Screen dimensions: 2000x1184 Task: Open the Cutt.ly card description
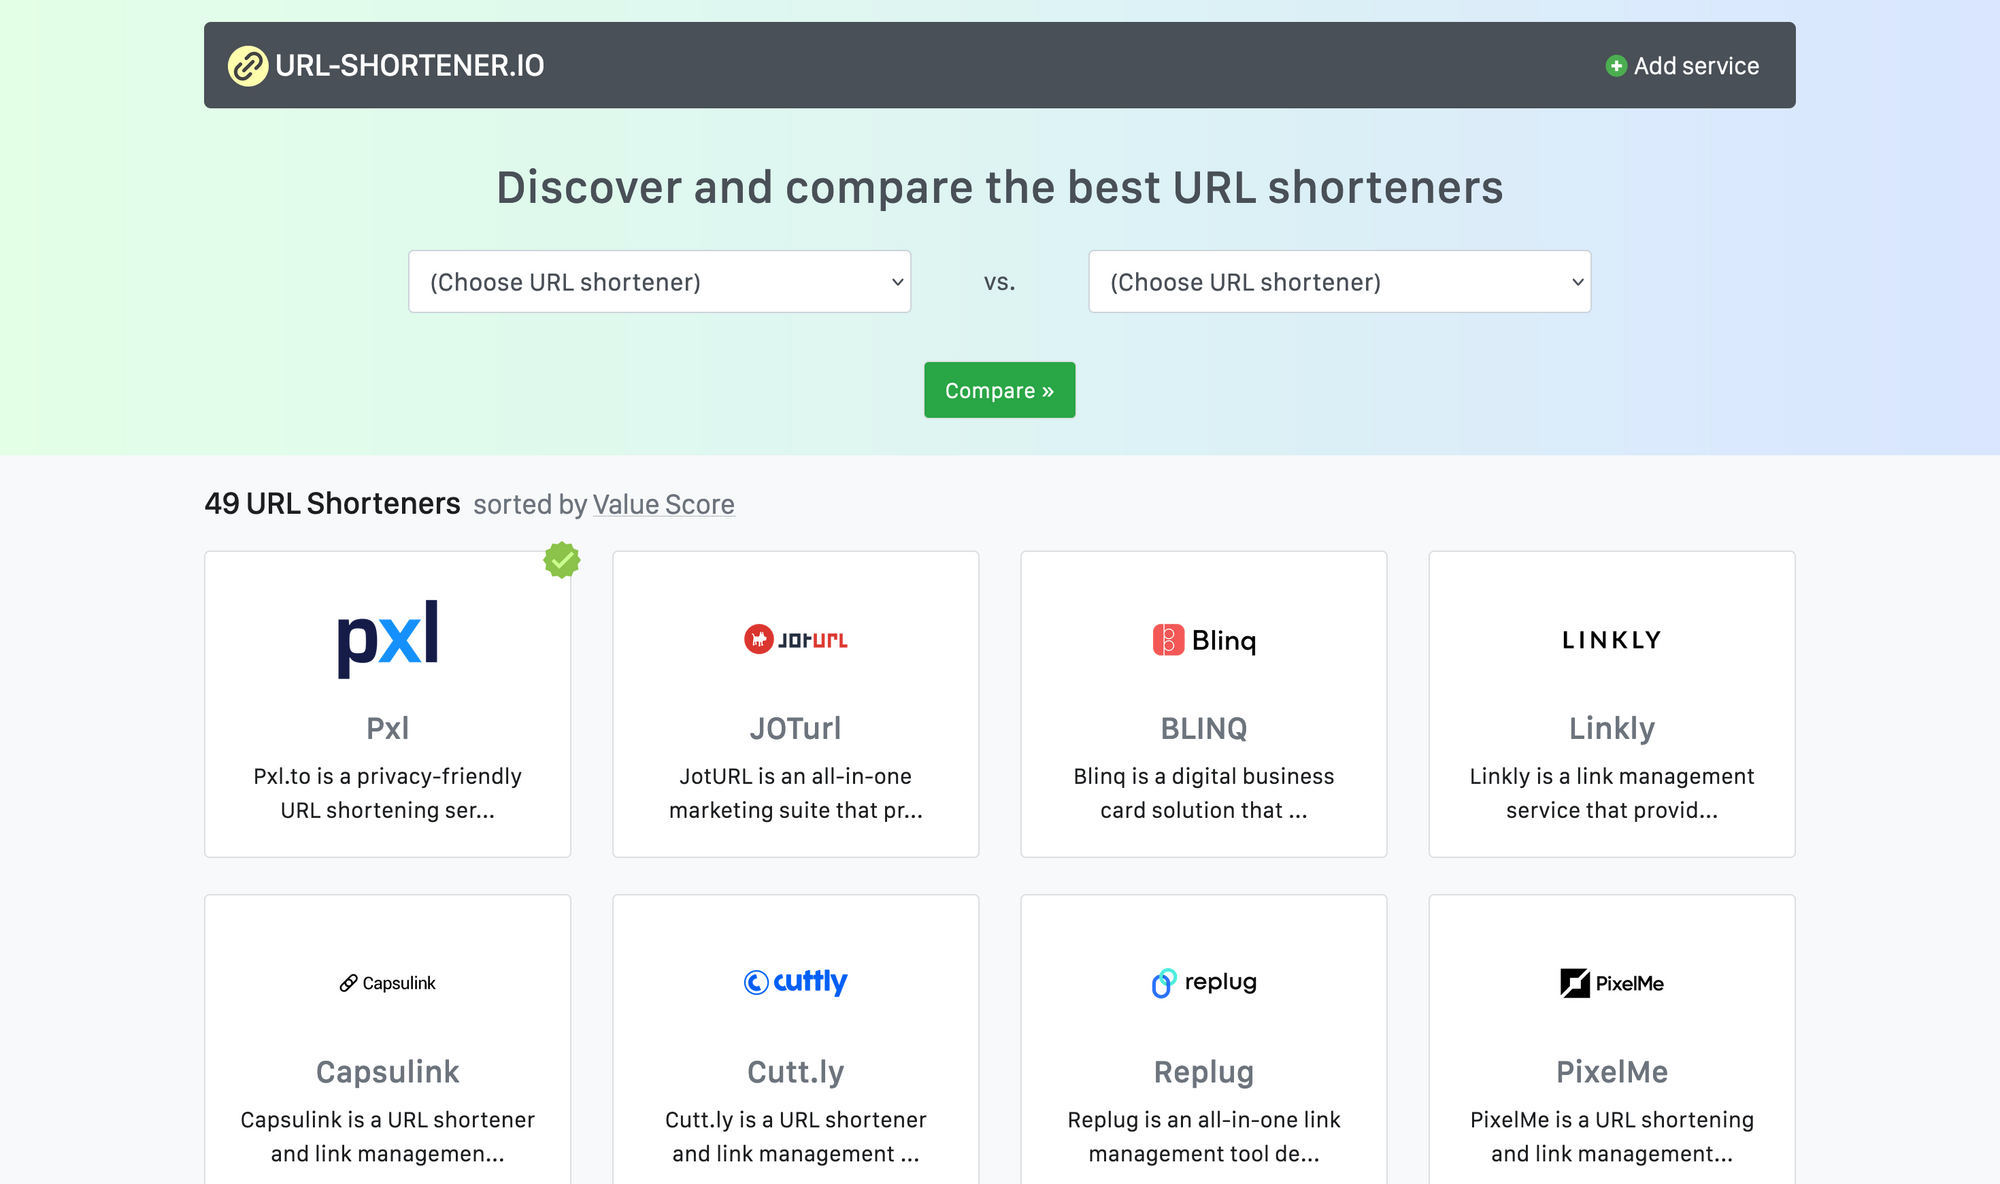pyautogui.click(x=796, y=1137)
